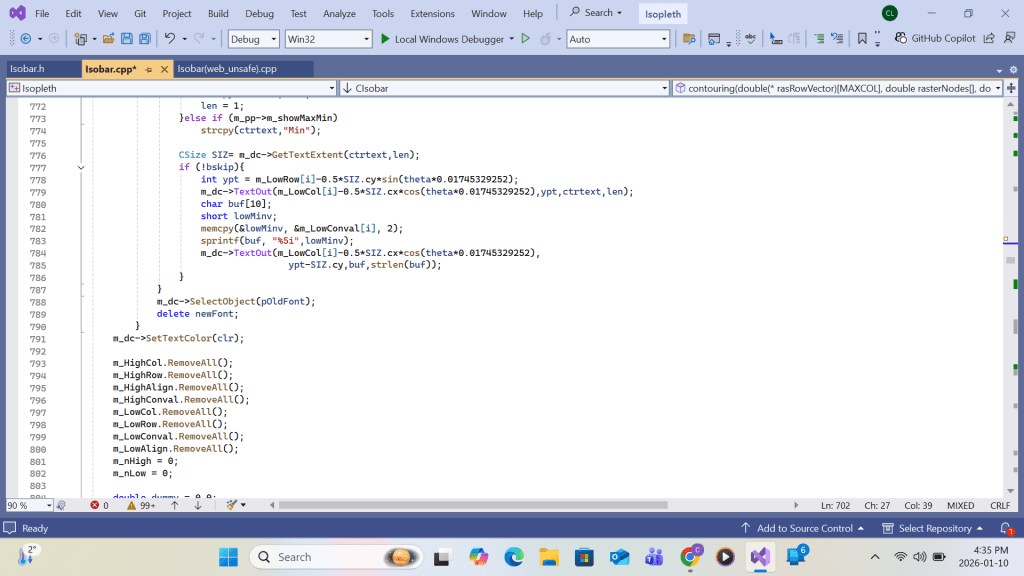The width and height of the screenshot is (1024, 576).
Task: Click the Save All toolbar icon
Action: [145, 39]
